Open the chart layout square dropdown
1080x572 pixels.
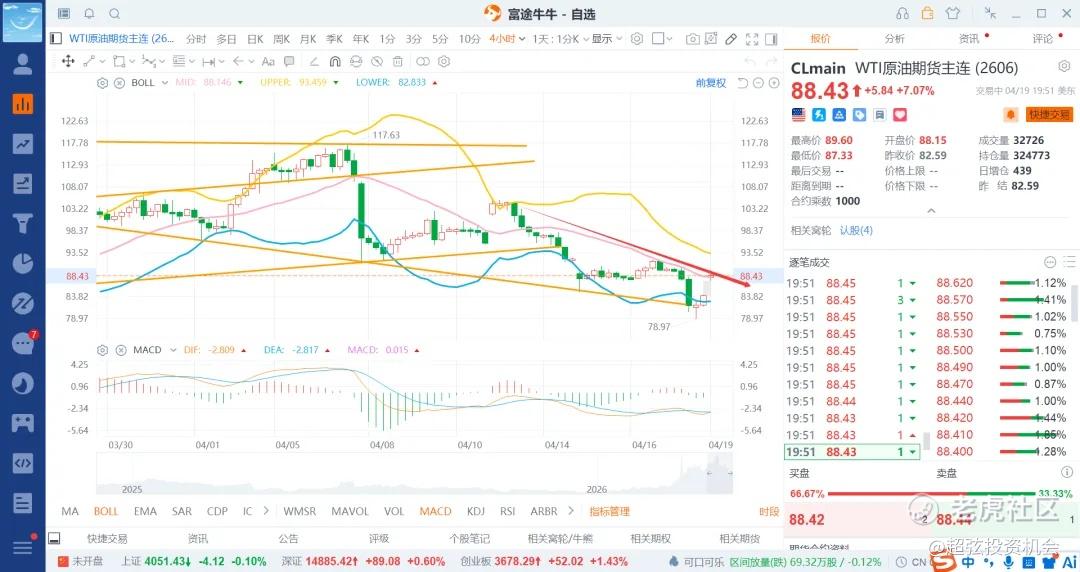point(662,39)
